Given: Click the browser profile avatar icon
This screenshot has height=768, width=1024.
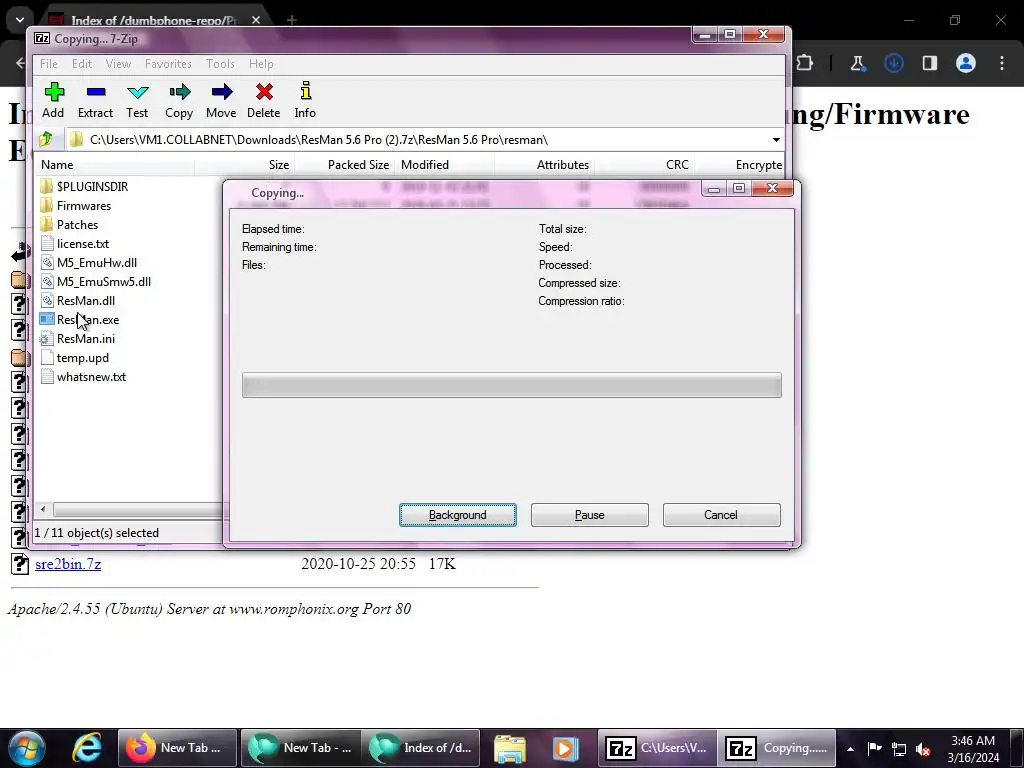Looking at the screenshot, I should coord(966,63).
